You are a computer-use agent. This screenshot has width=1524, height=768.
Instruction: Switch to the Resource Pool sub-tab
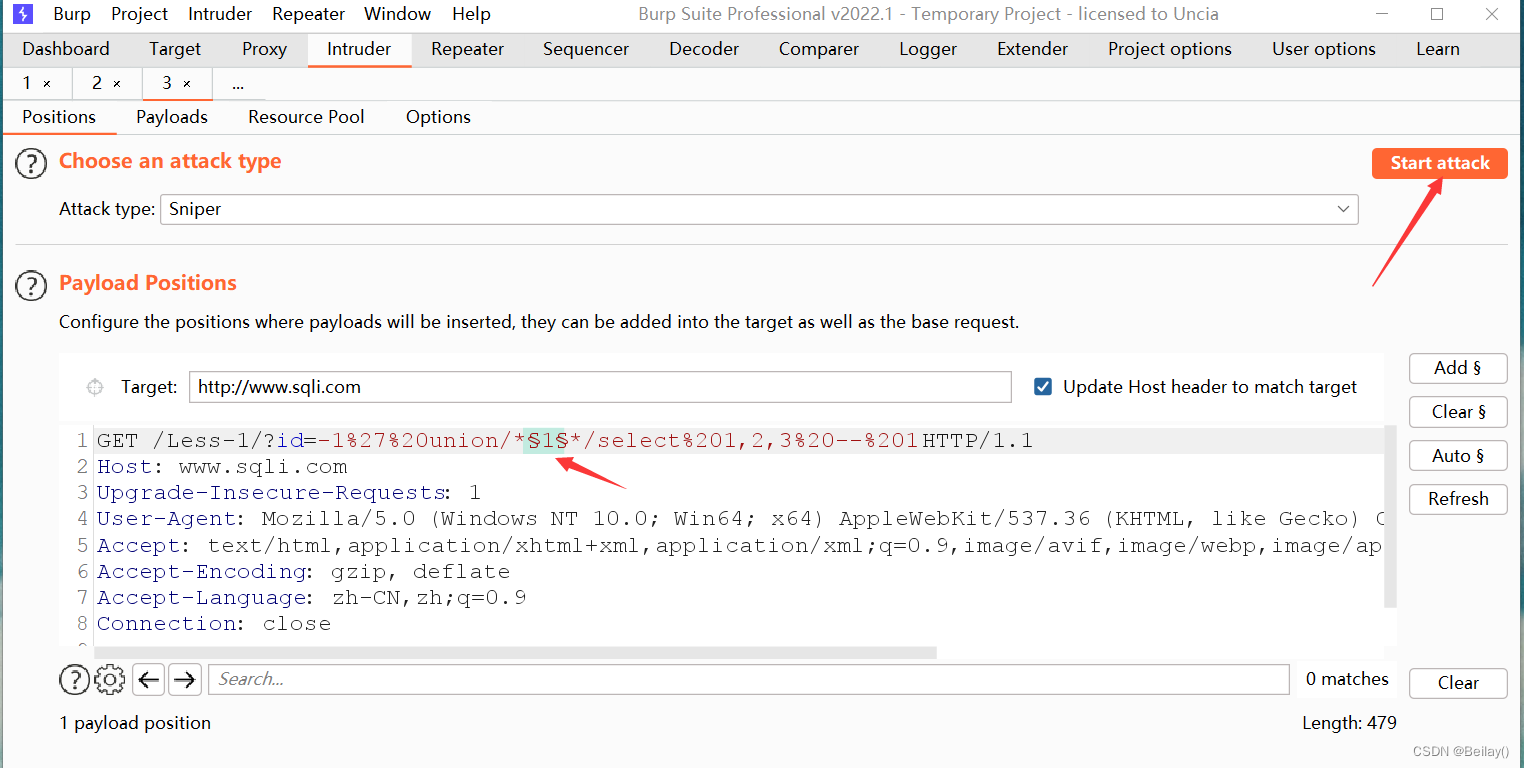(306, 117)
